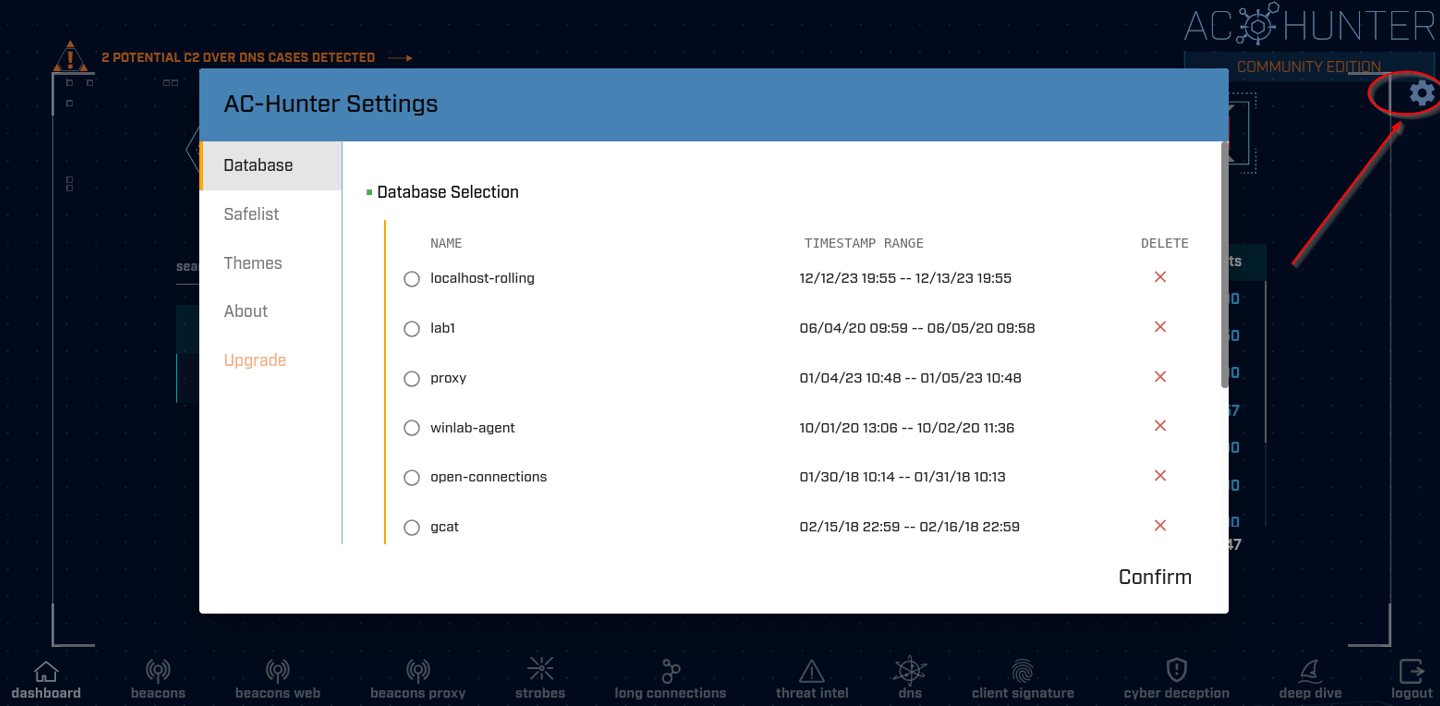Click the 'proxy' database name
Image resolution: width=1440 pixels, height=706 pixels.
pos(448,378)
